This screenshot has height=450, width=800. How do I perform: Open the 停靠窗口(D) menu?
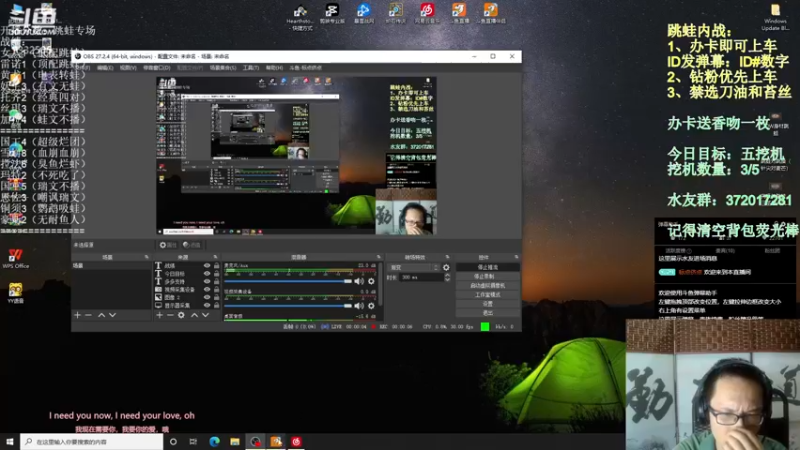coord(157,68)
